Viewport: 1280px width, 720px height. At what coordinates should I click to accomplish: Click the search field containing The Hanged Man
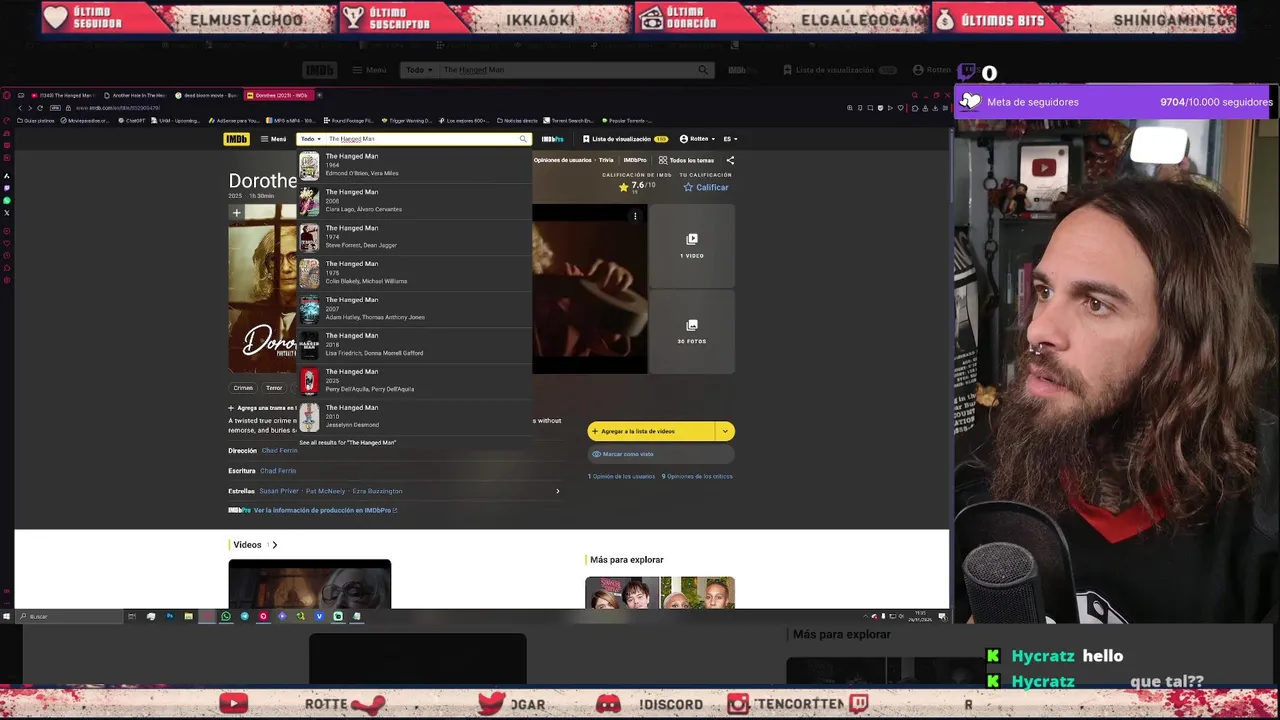click(x=420, y=139)
